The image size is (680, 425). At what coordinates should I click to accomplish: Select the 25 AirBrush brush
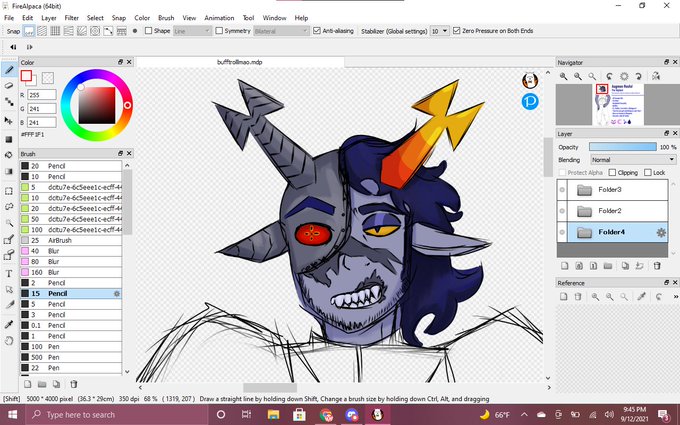pos(71,240)
